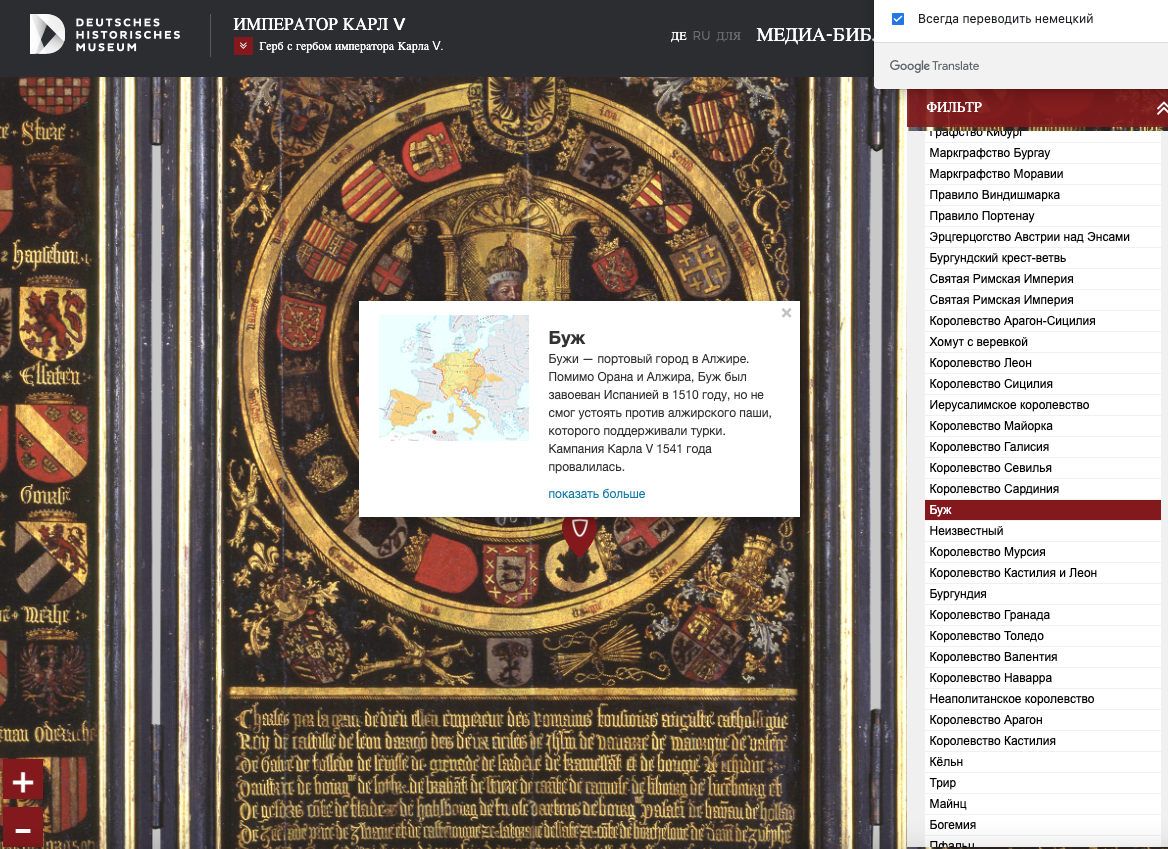
Task: Select 'Королевство Кастилия и Леон'
Action: pyautogui.click(x=1043, y=573)
